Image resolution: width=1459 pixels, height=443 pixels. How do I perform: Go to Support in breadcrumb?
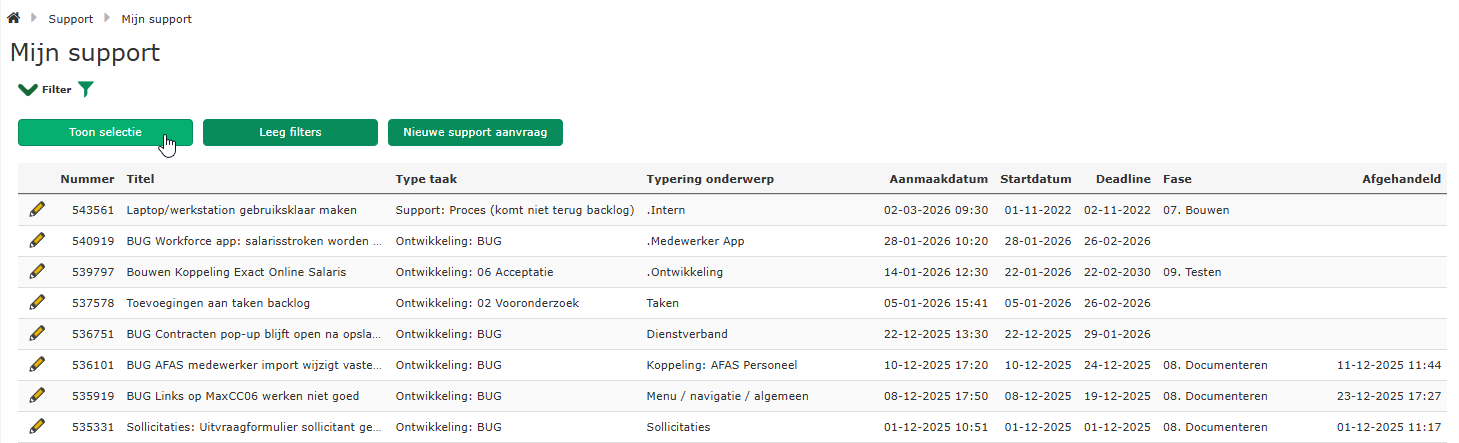pyautogui.click(x=70, y=19)
